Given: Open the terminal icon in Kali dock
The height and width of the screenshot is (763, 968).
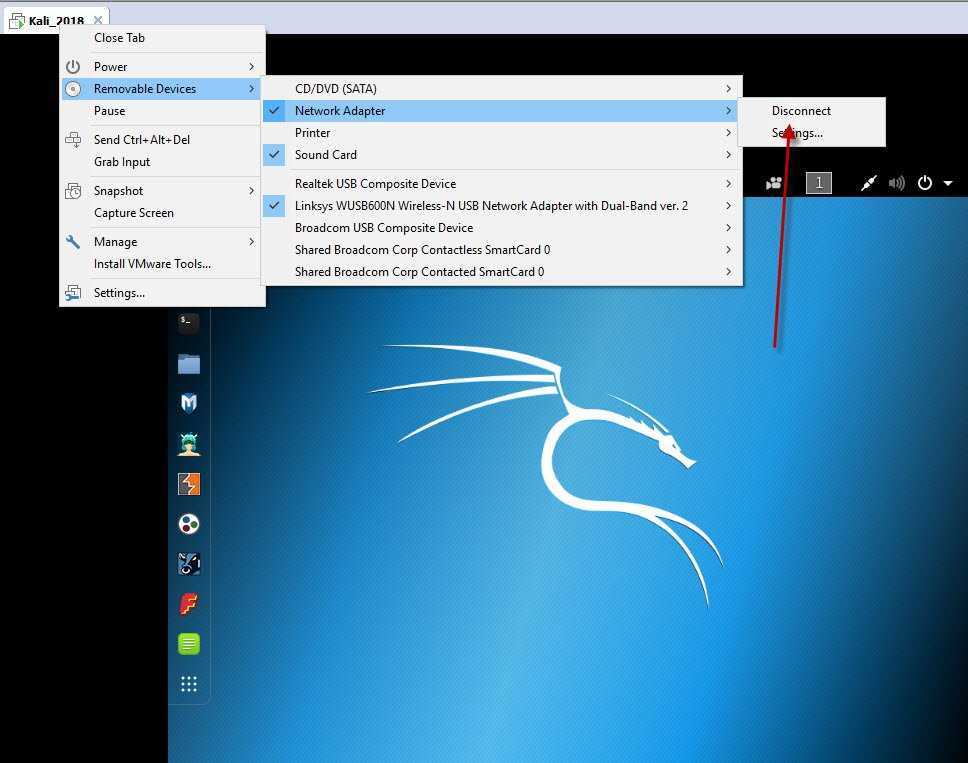Looking at the screenshot, I should point(188,323).
